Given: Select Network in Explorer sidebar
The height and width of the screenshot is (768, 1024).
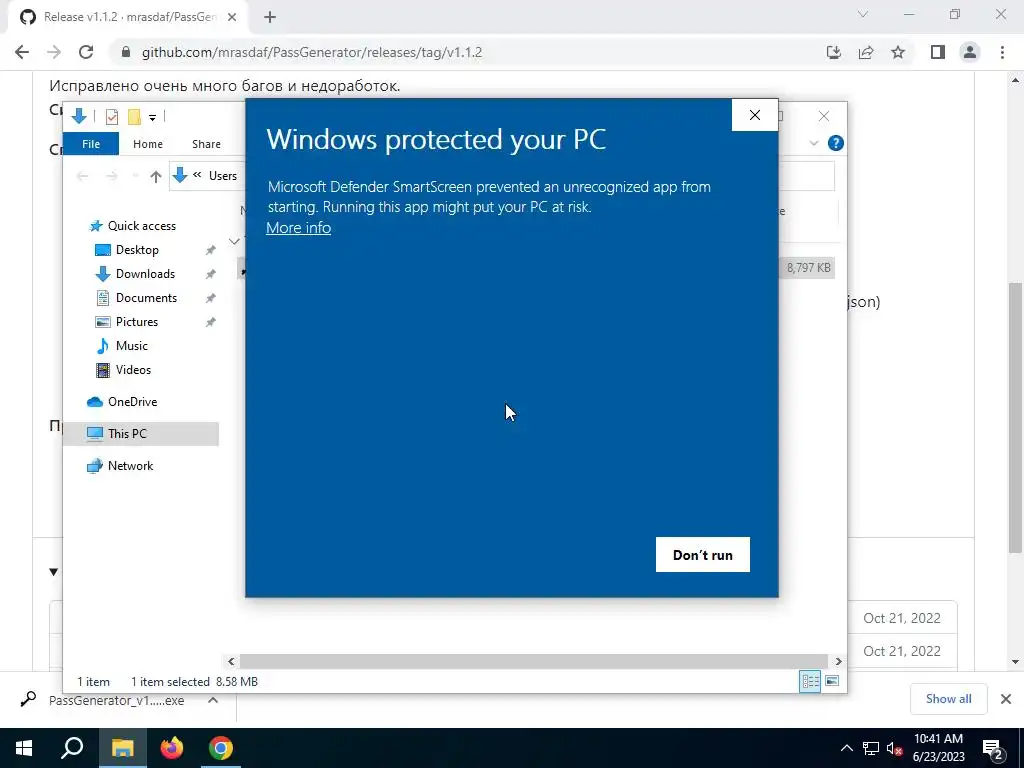Looking at the screenshot, I should click(130, 466).
